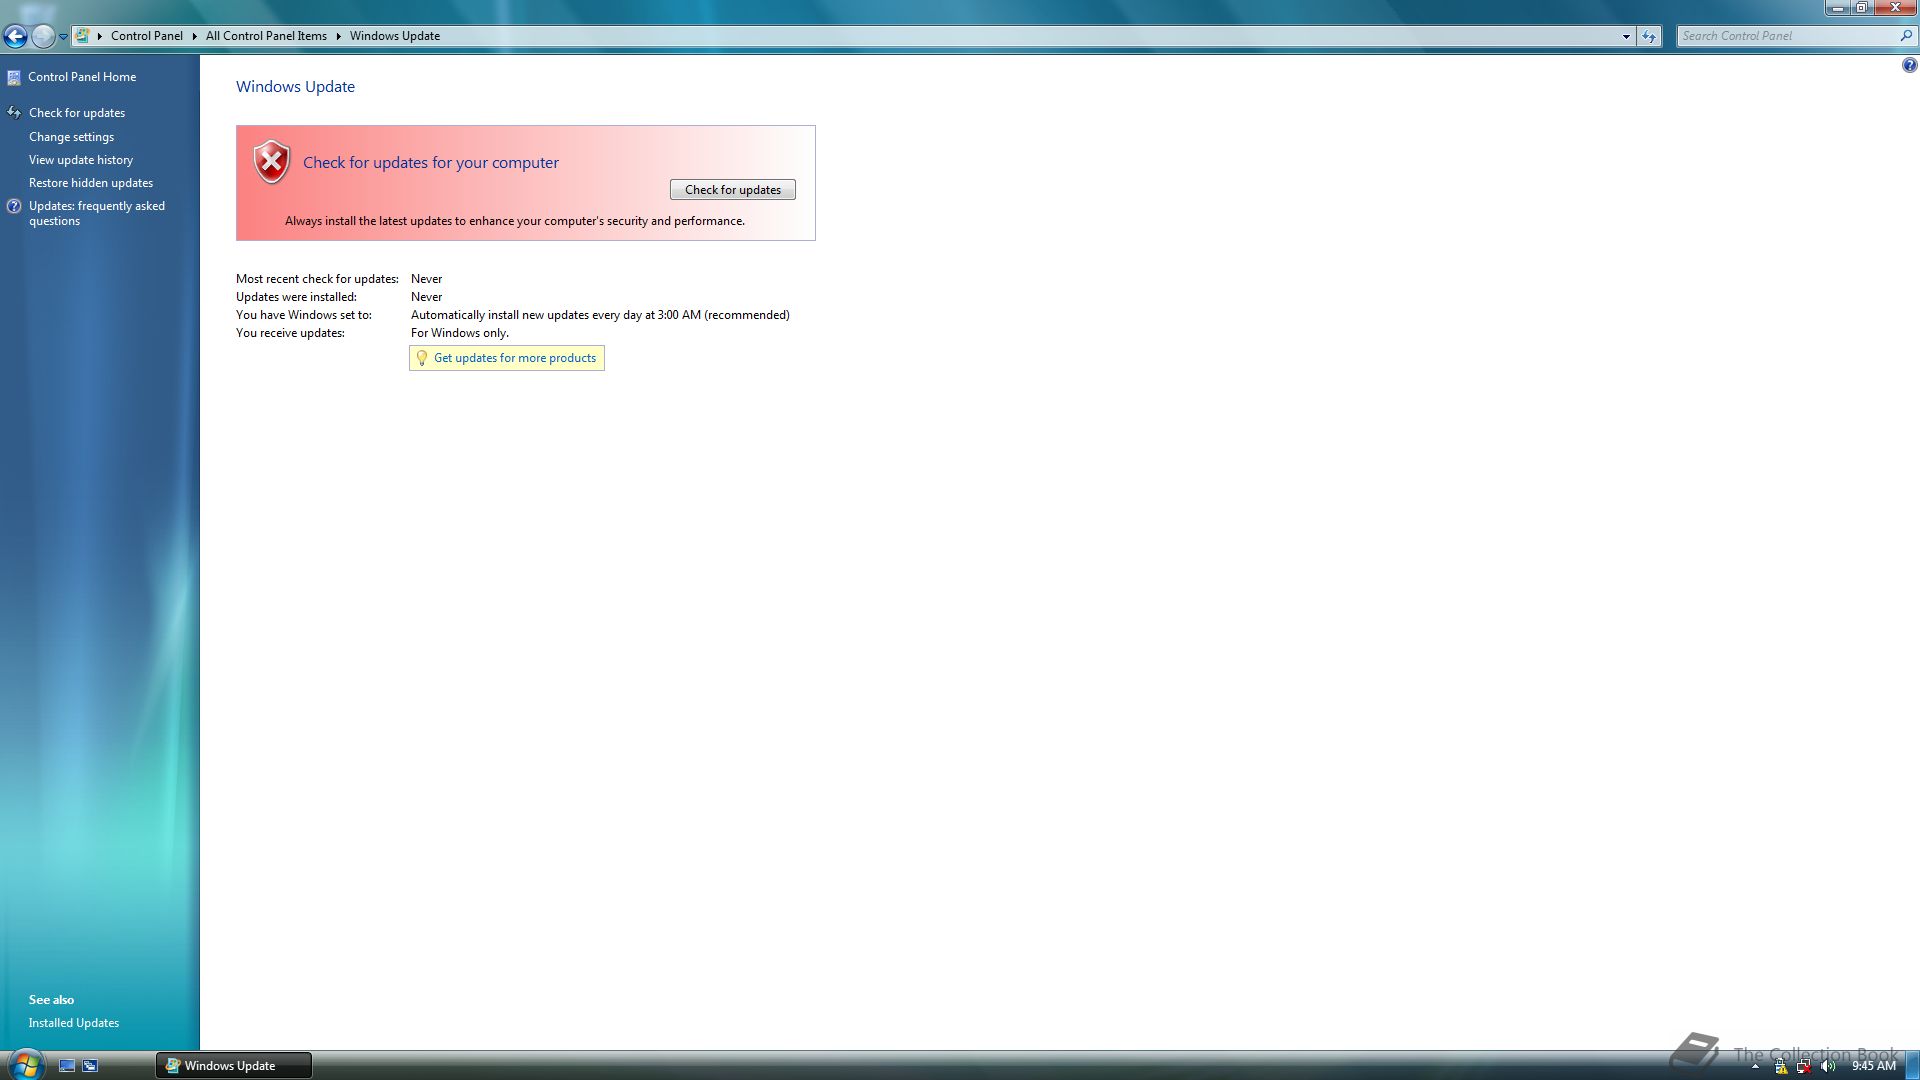Select Windows Update breadcrumb
The width and height of the screenshot is (1920, 1080).
click(x=395, y=36)
